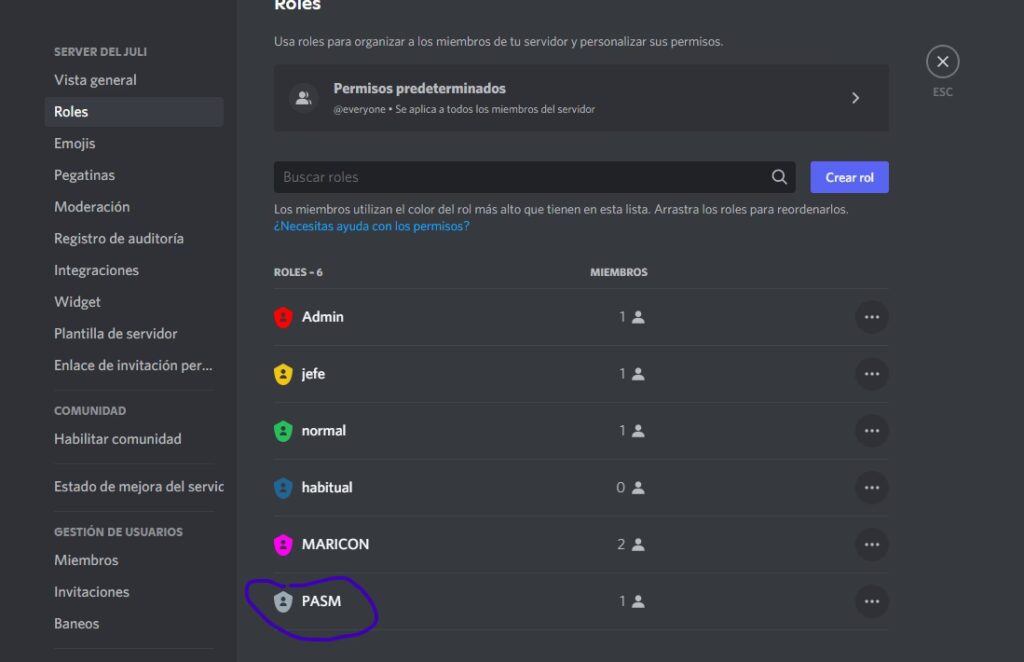Open the three-dot menu for Admin role
This screenshot has width=1024, height=662.
(871, 317)
